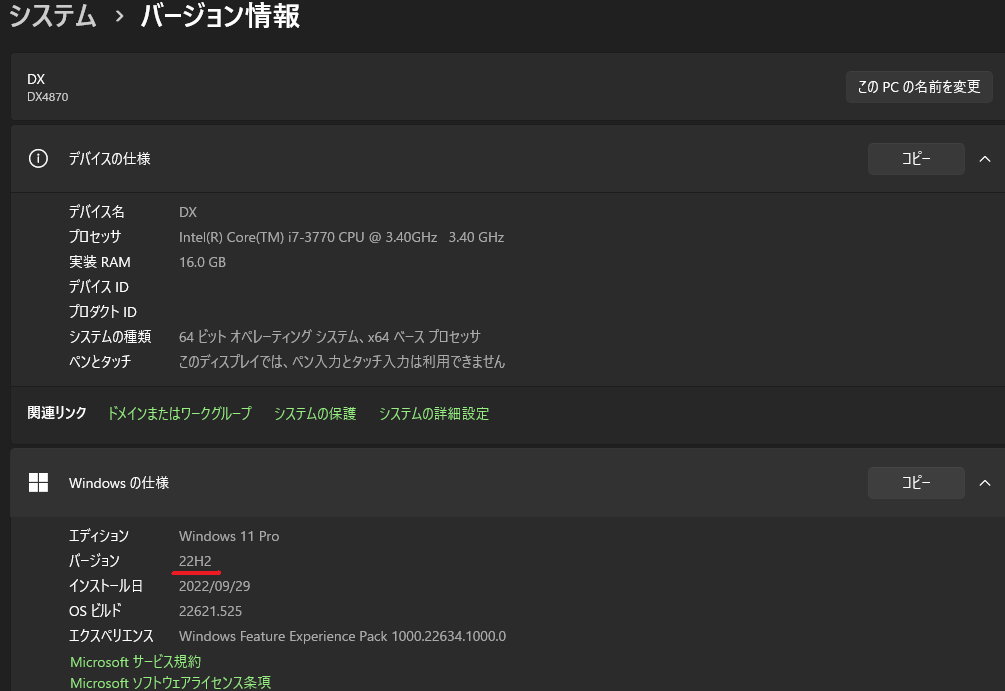Select the processor value Intel Core i7-3770

coord(341,237)
